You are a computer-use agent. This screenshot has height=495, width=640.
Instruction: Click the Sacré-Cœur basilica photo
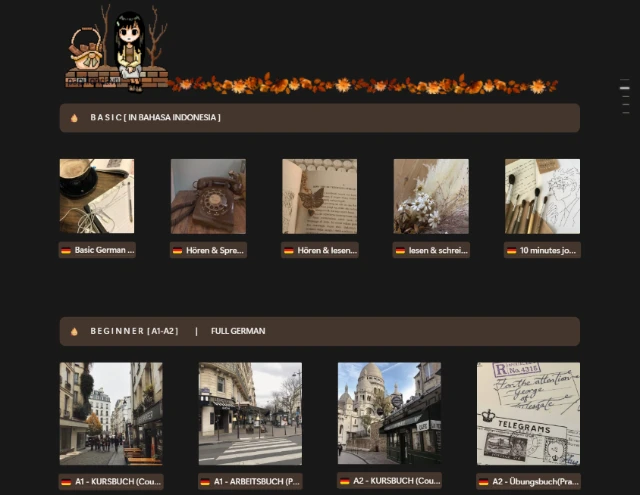389,413
